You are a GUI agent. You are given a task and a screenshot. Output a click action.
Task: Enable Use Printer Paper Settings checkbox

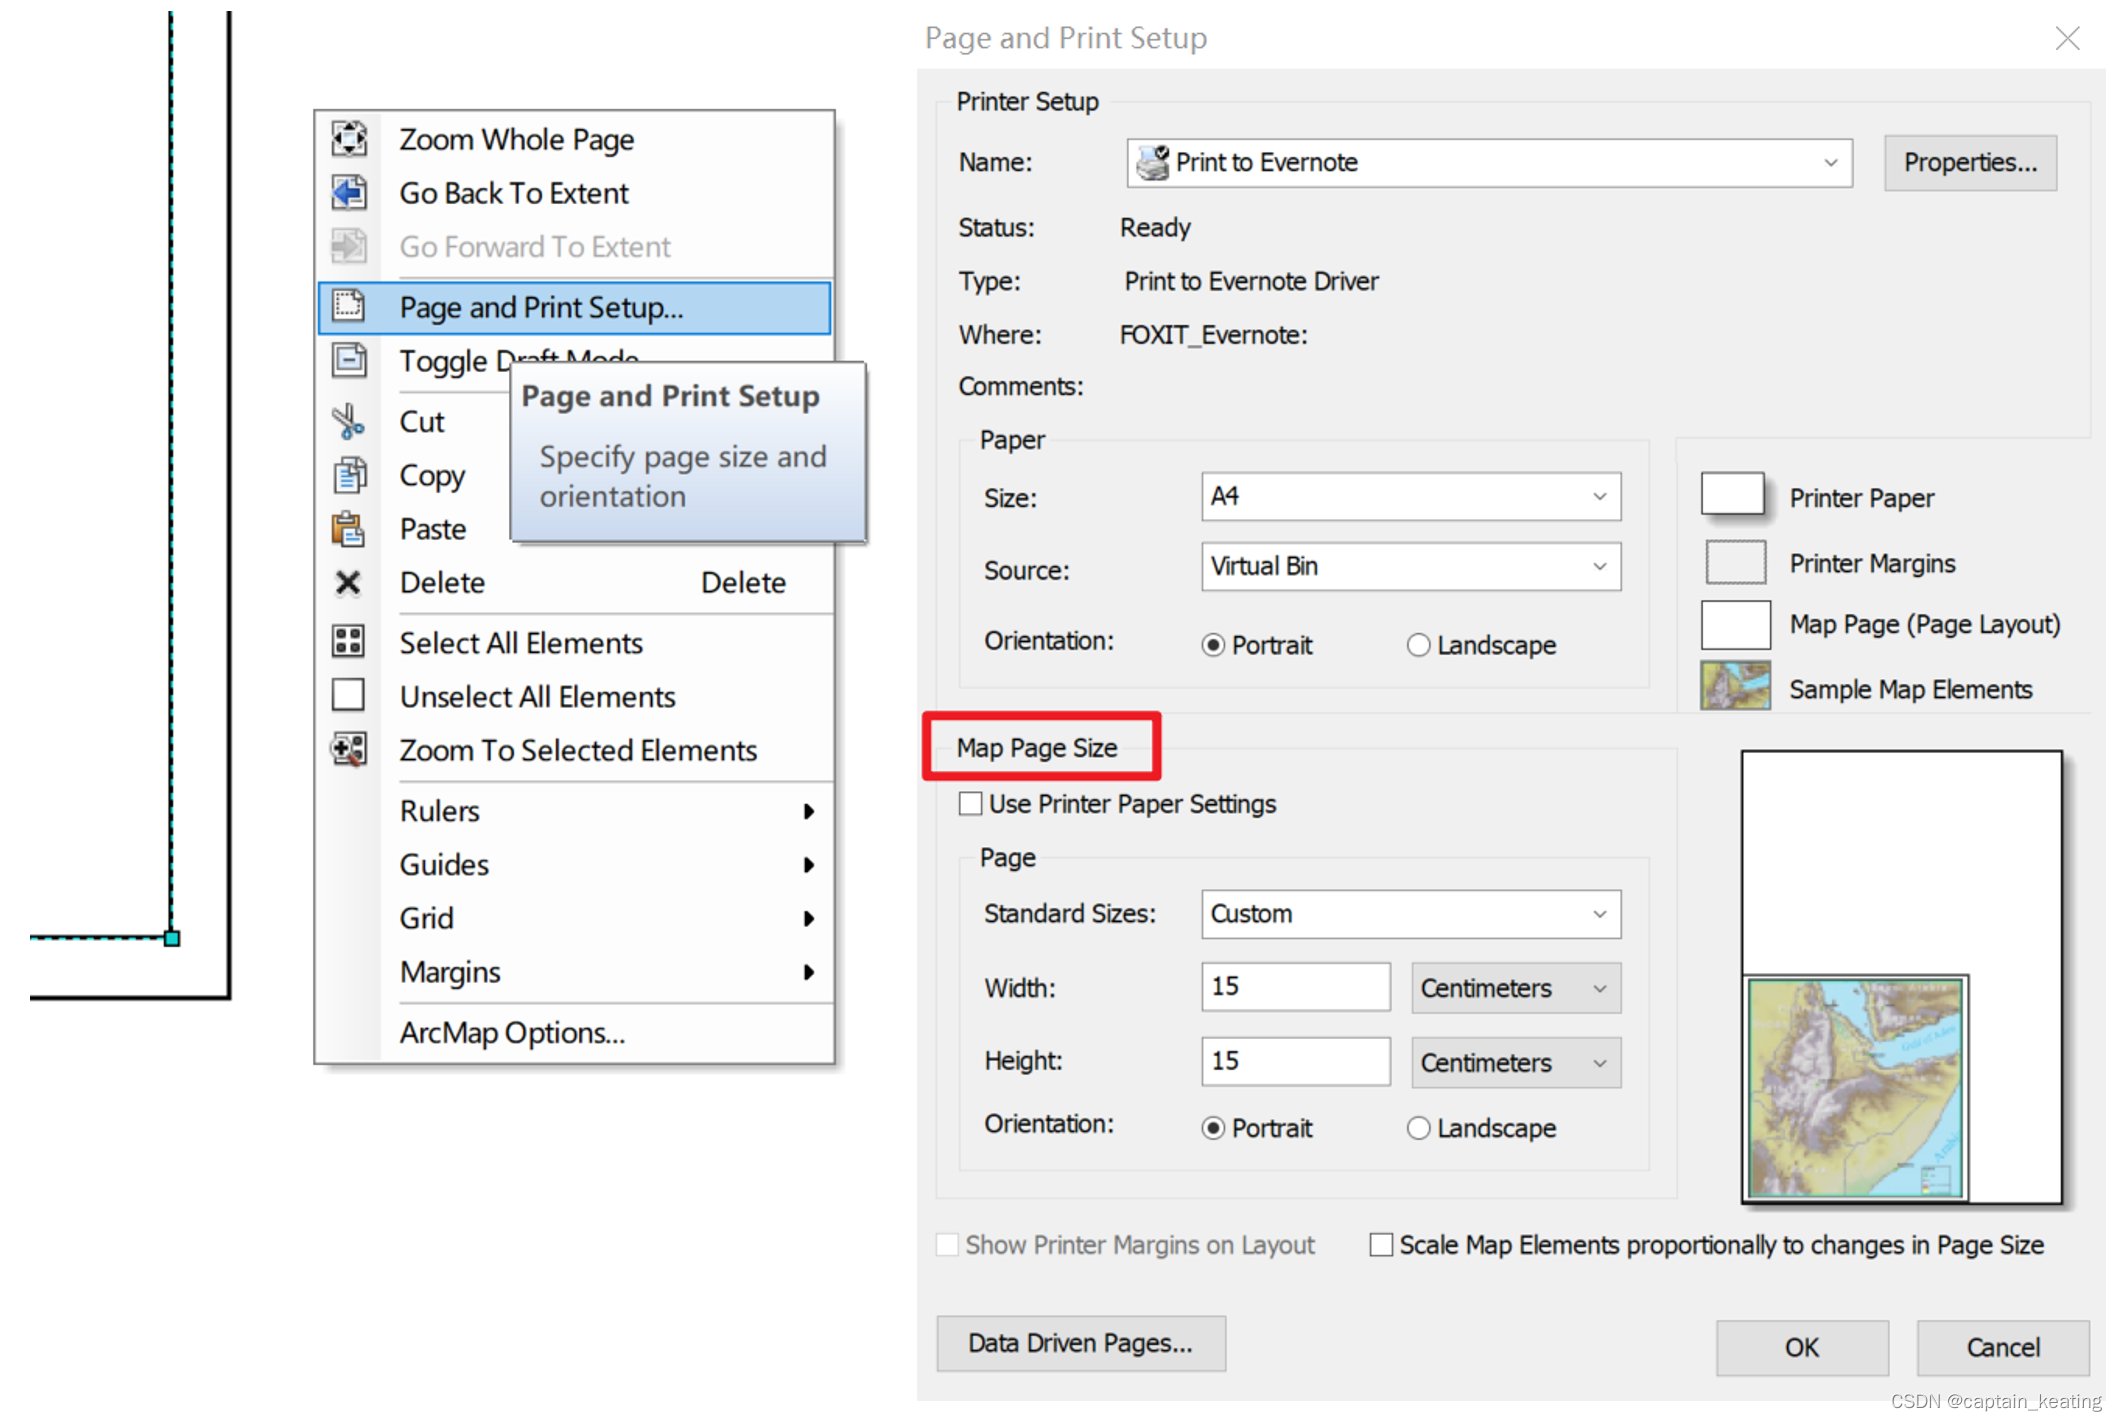coord(970,804)
